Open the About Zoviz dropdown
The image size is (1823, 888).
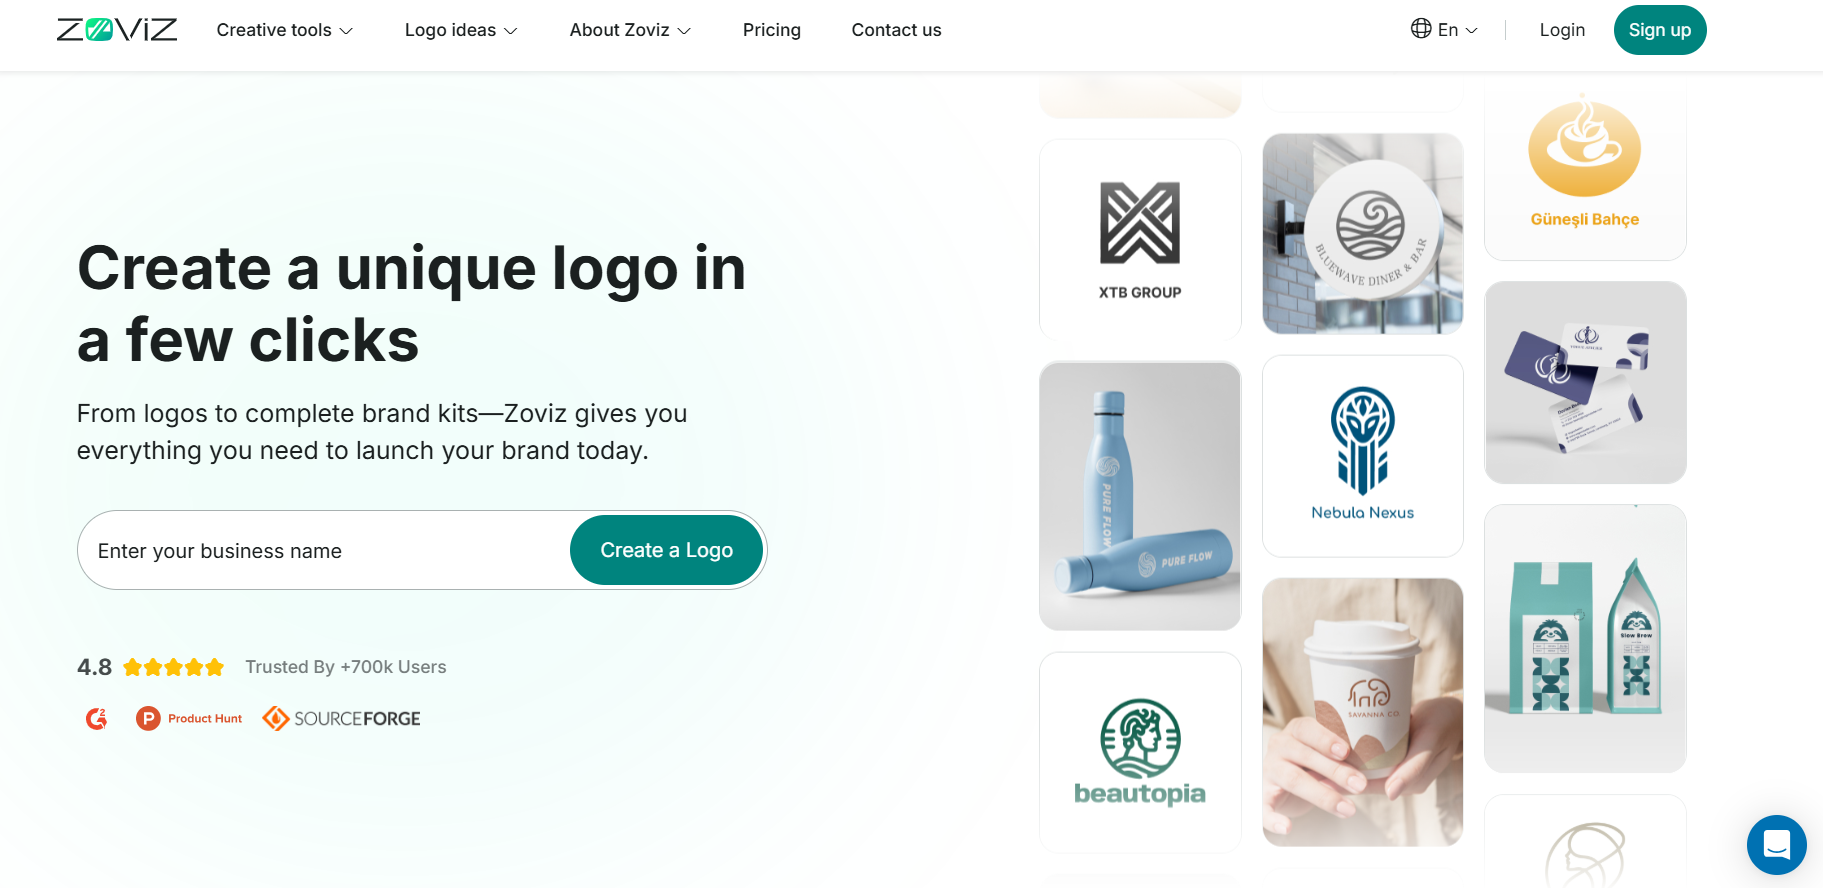point(630,30)
